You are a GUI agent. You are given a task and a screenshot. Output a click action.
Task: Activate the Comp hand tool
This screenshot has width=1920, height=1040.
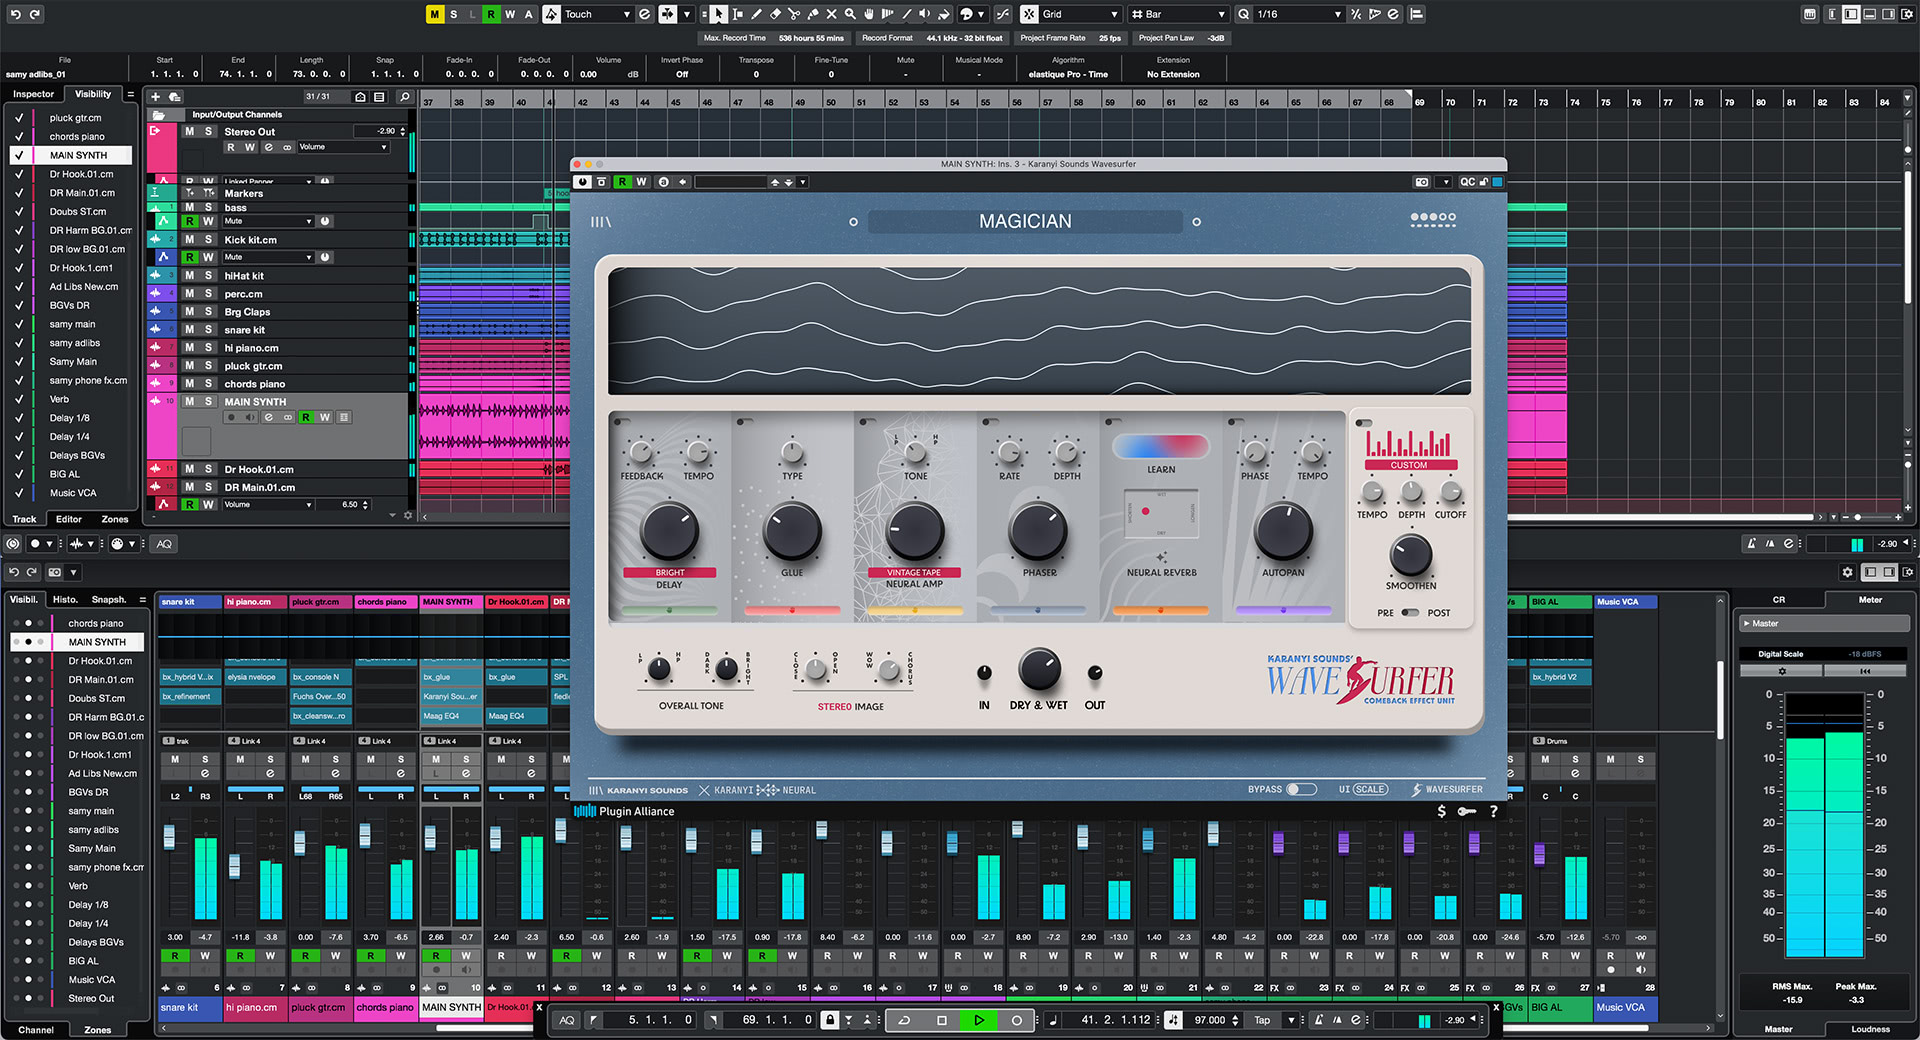[x=869, y=14]
